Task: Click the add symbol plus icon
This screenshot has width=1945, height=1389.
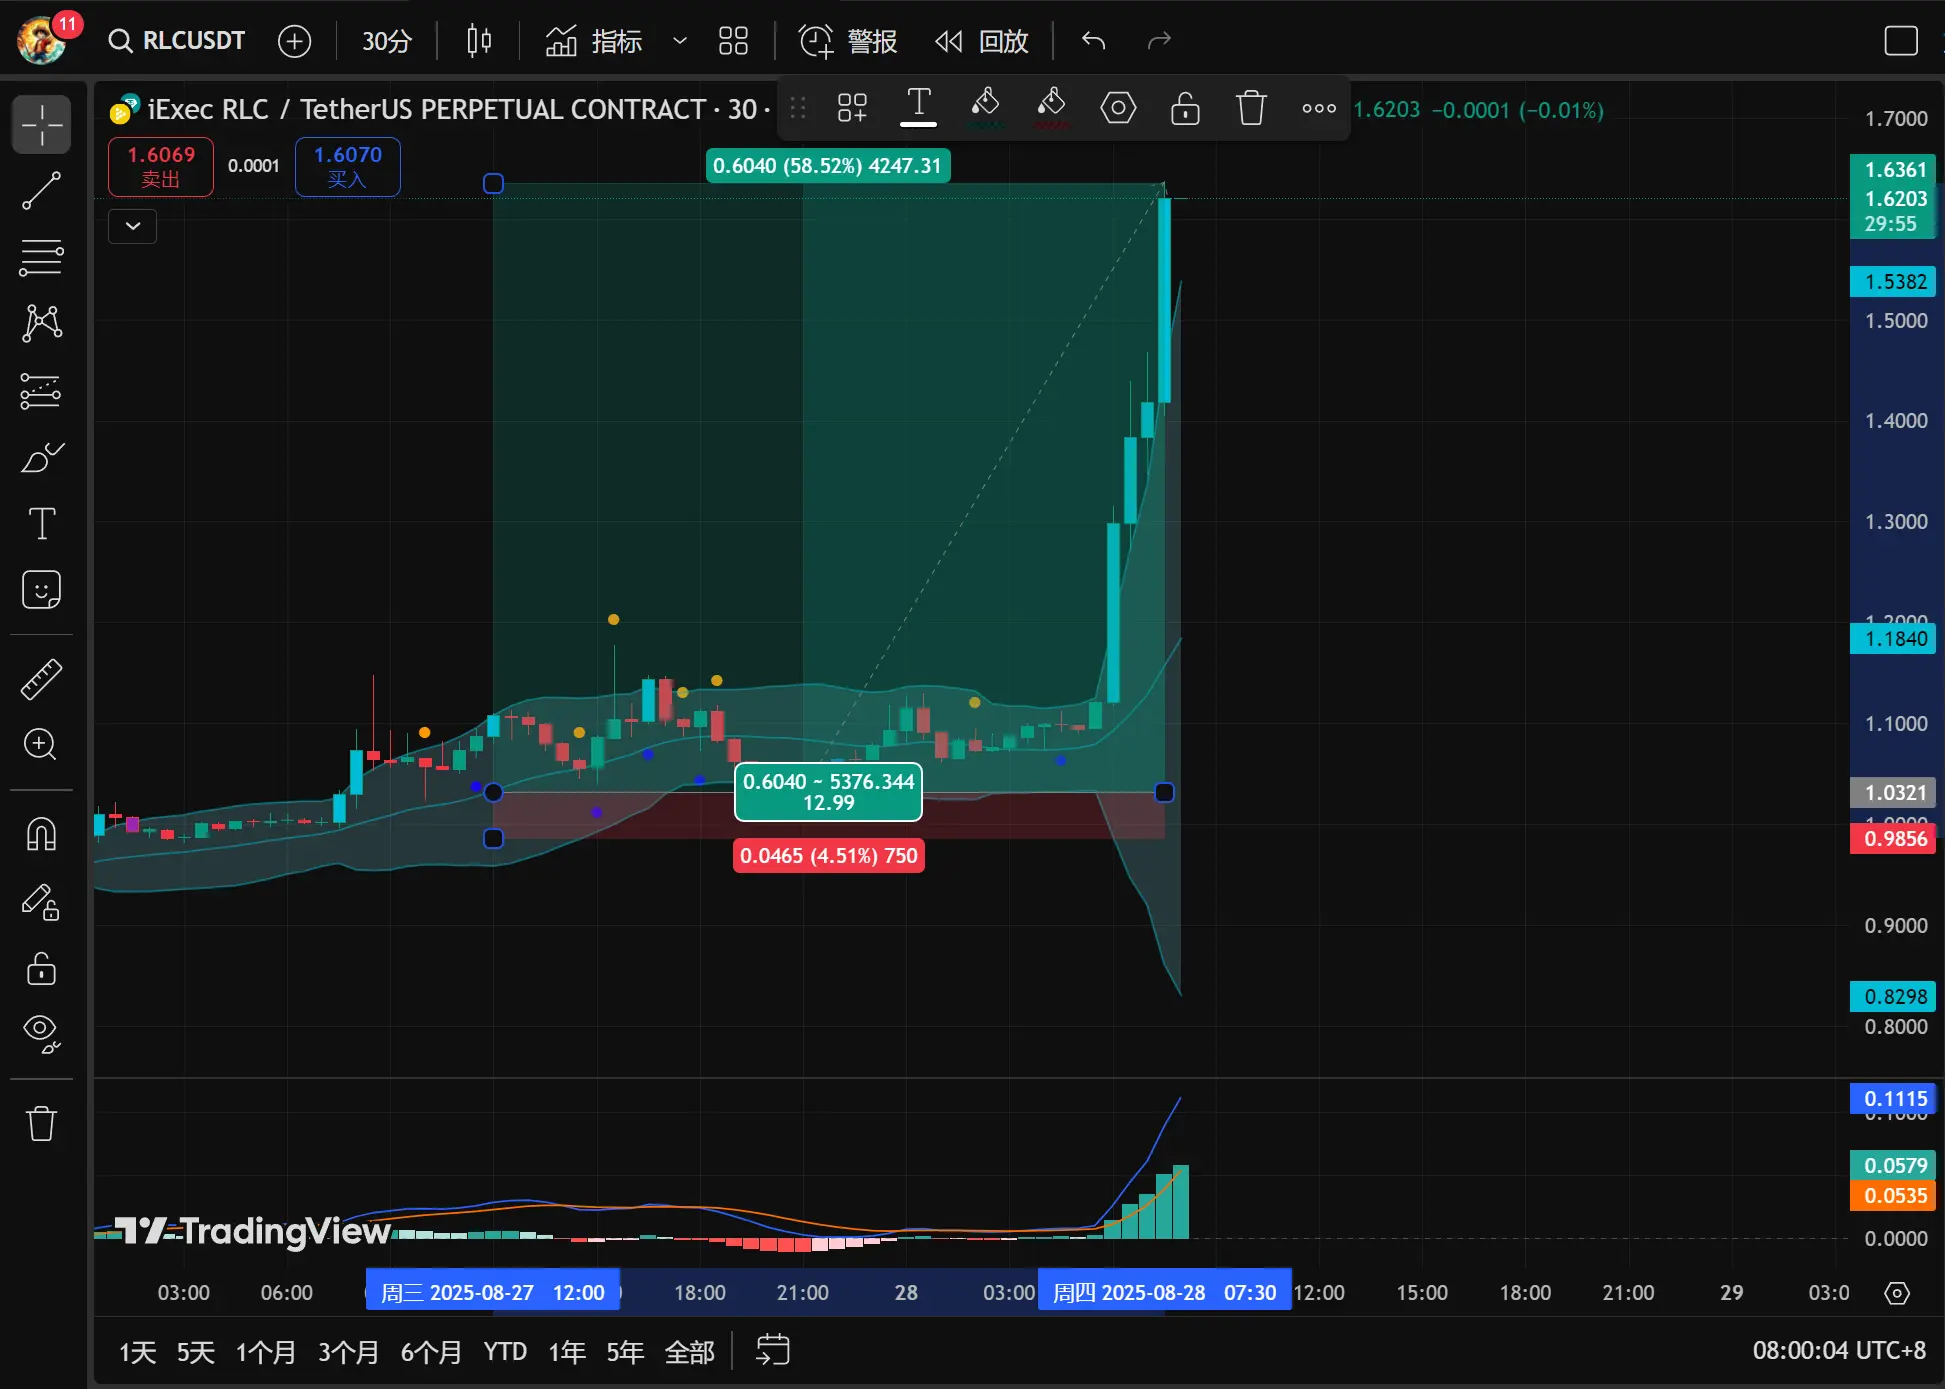Action: click(295, 41)
